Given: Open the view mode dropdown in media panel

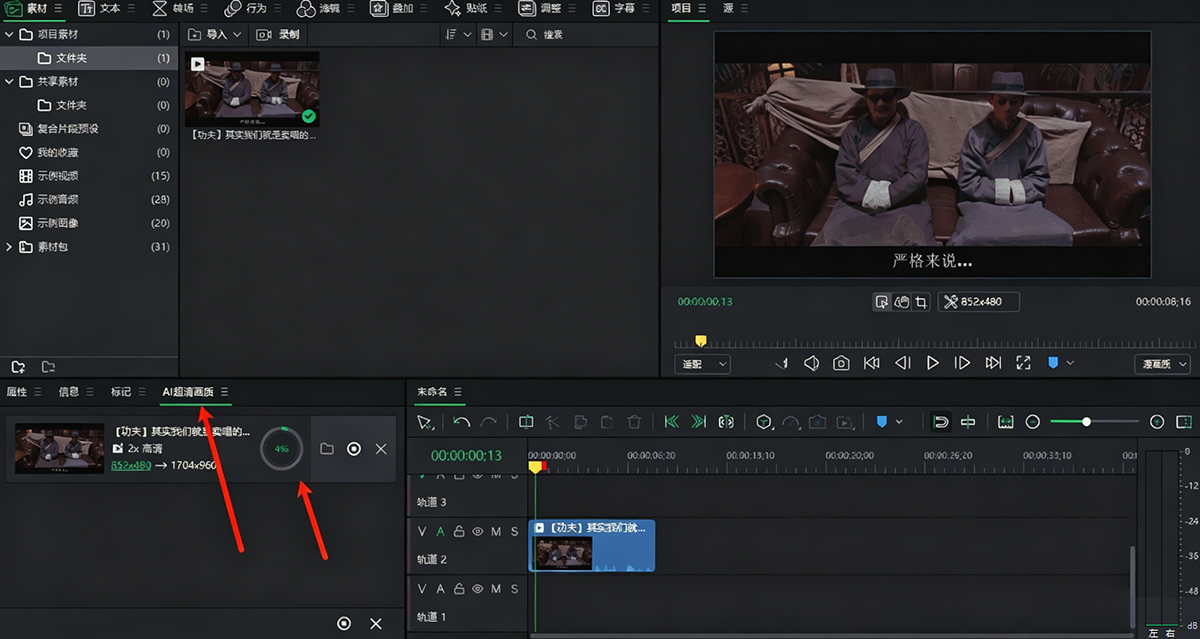Looking at the screenshot, I should (494, 34).
